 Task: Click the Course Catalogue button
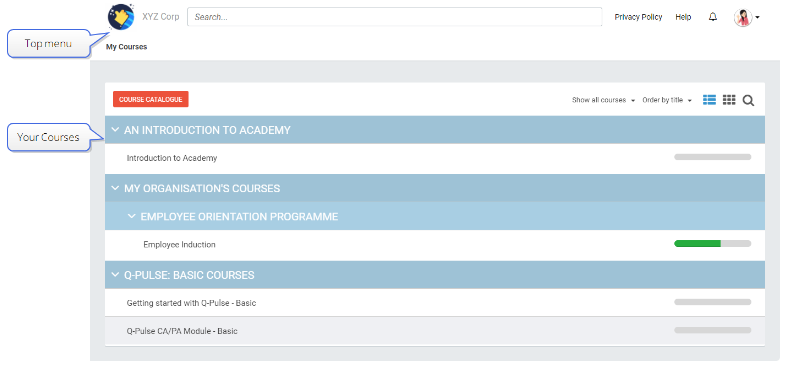[x=151, y=99]
